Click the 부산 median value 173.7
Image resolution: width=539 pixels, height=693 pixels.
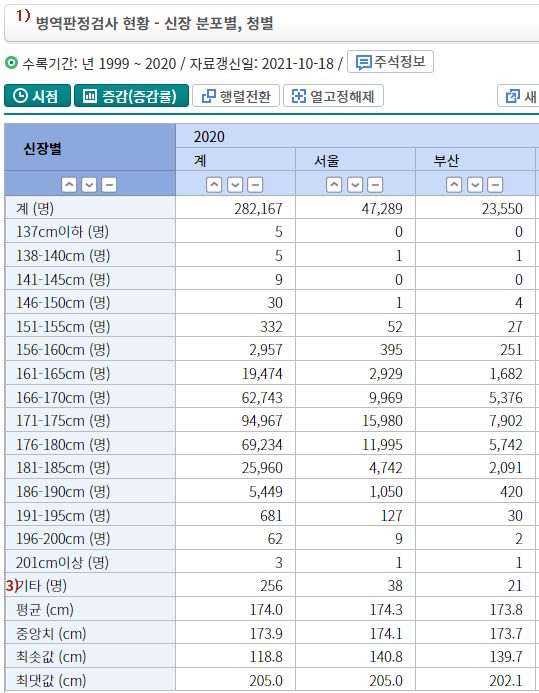(x=506, y=634)
